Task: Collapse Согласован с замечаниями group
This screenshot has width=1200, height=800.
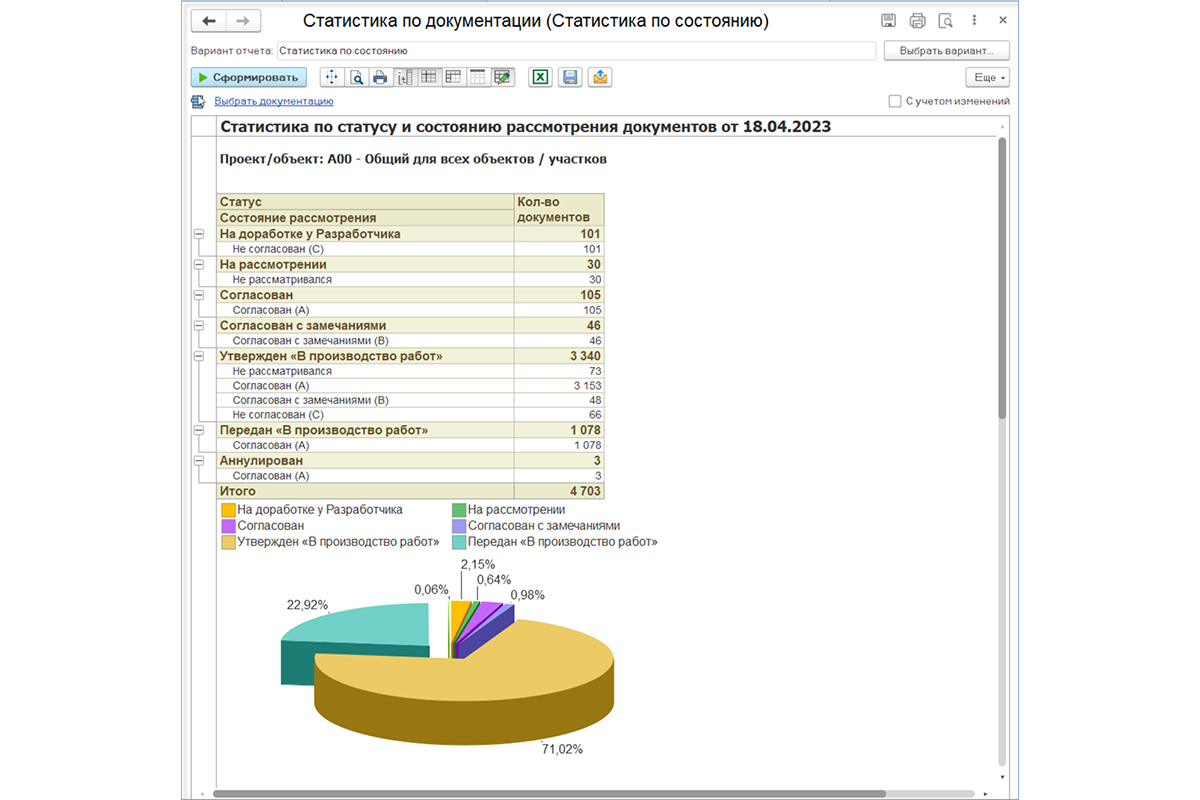Action: (198, 325)
